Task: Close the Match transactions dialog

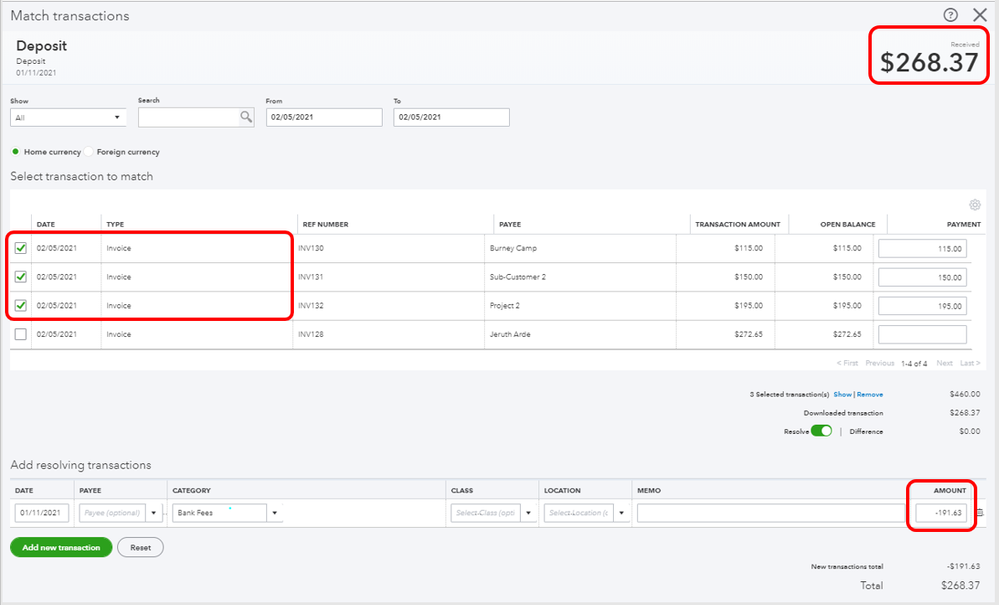Action: pyautogui.click(x=980, y=15)
